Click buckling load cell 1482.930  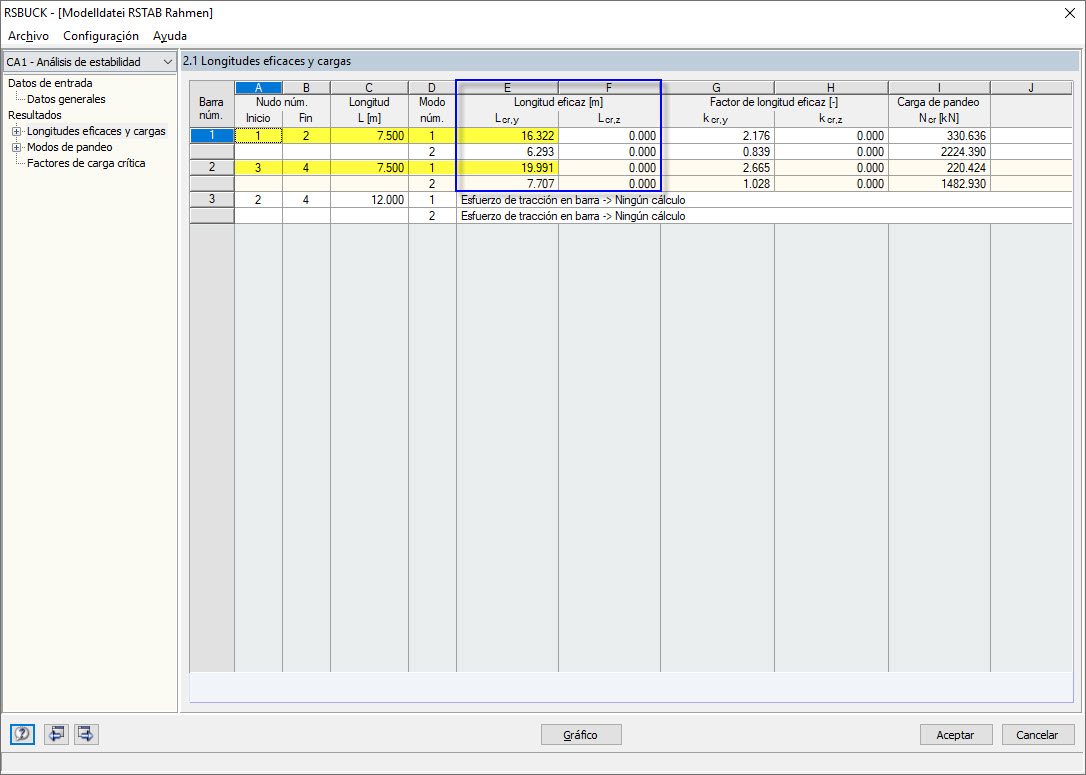(x=939, y=184)
